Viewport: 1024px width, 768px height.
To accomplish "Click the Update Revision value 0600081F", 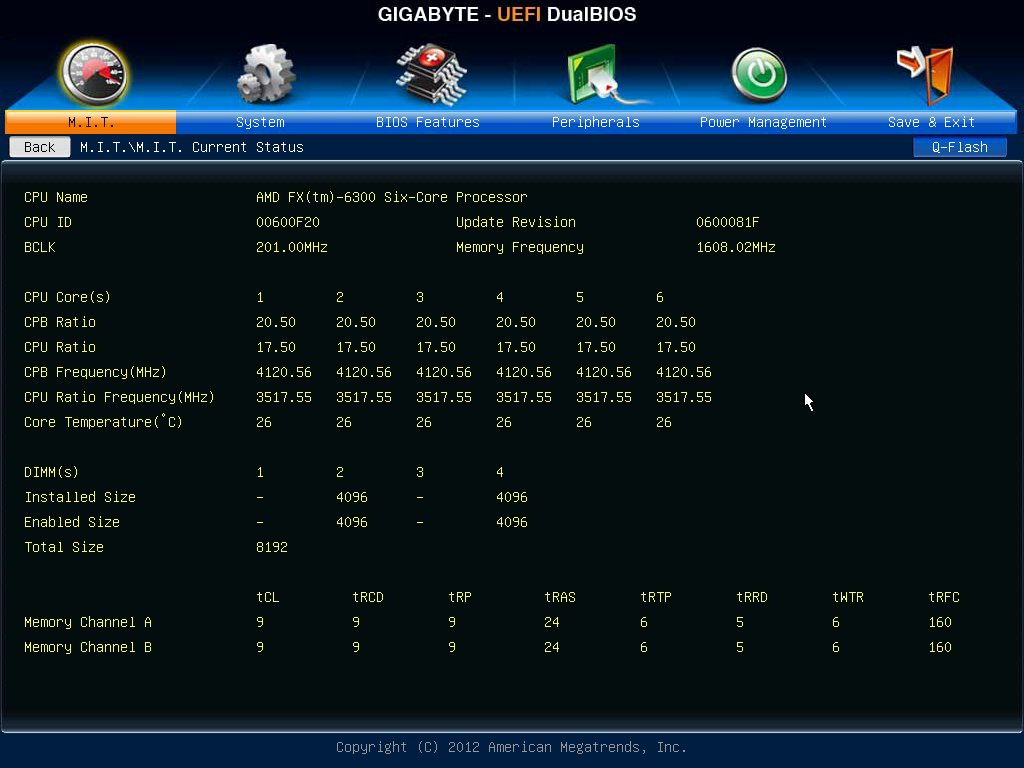I will pos(728,222).
